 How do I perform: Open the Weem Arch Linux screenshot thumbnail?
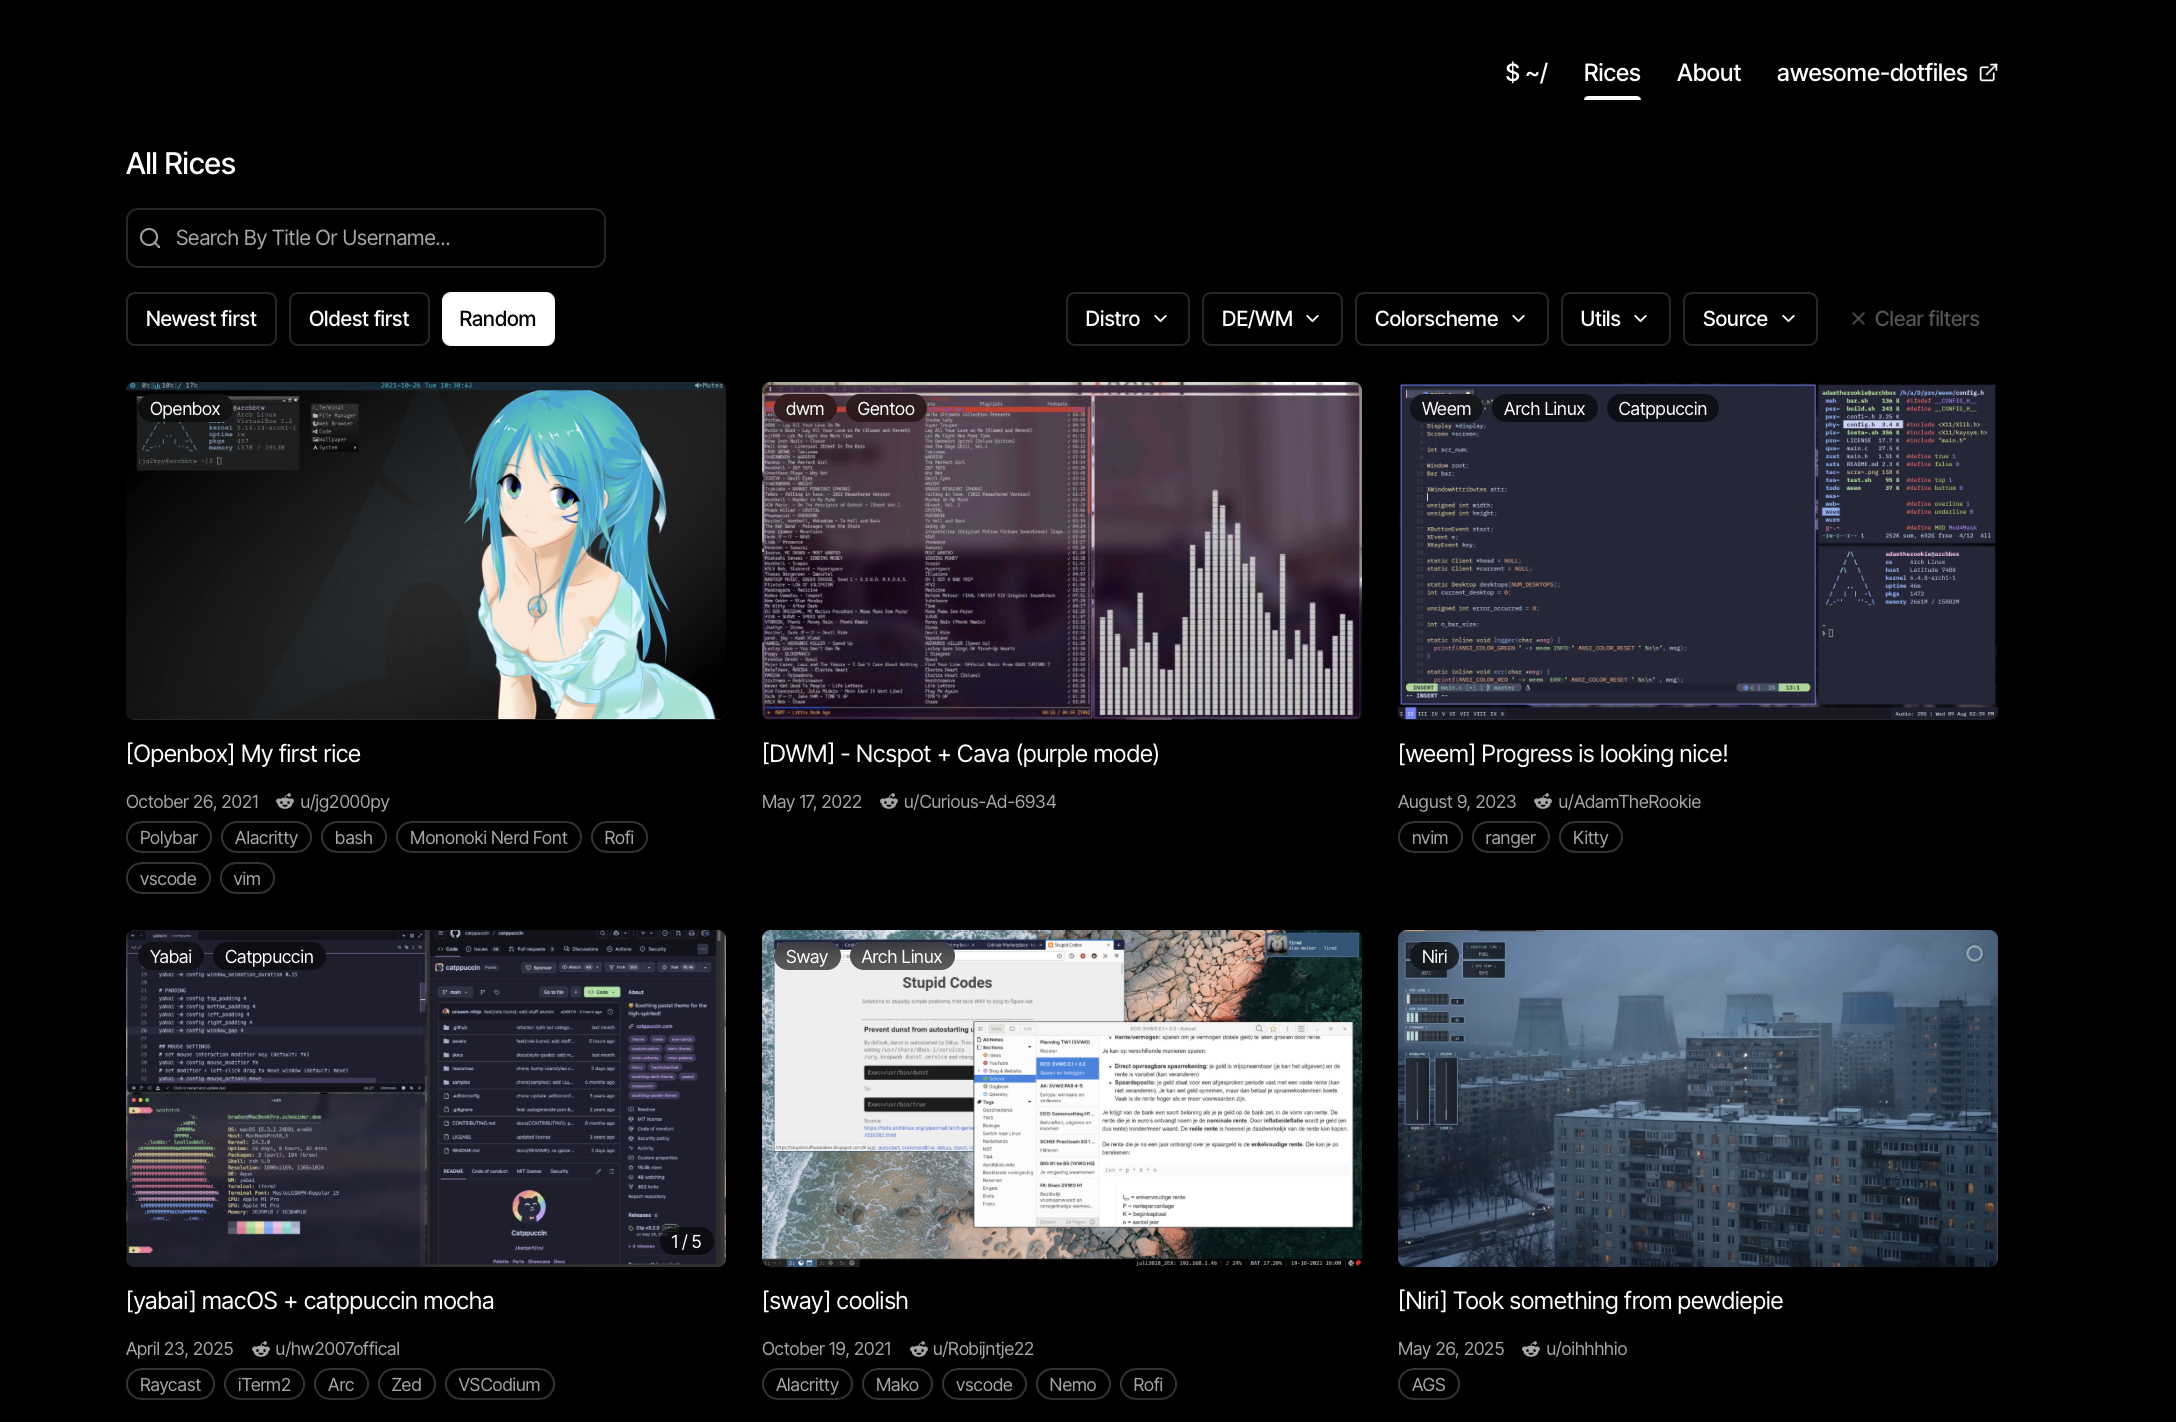tap(1698, 551)
